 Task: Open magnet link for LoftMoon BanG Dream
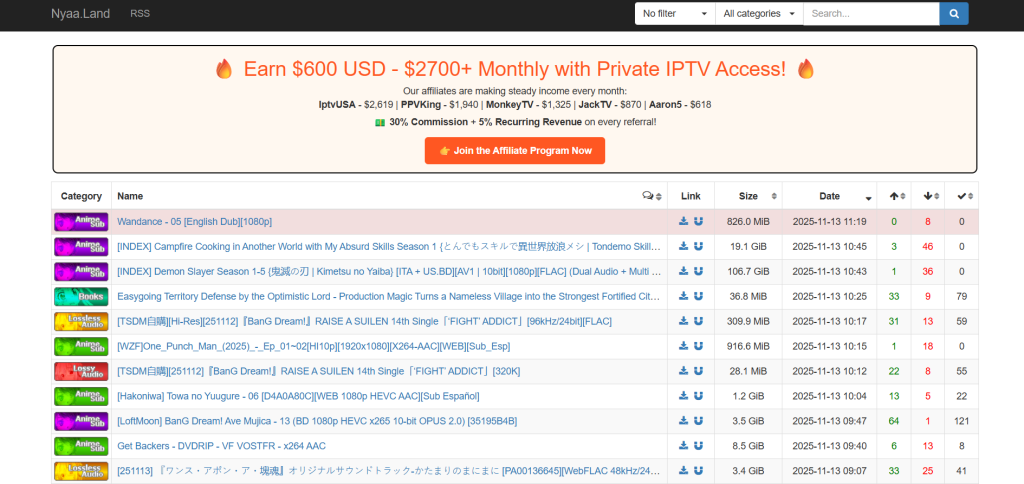pos(698,421)
